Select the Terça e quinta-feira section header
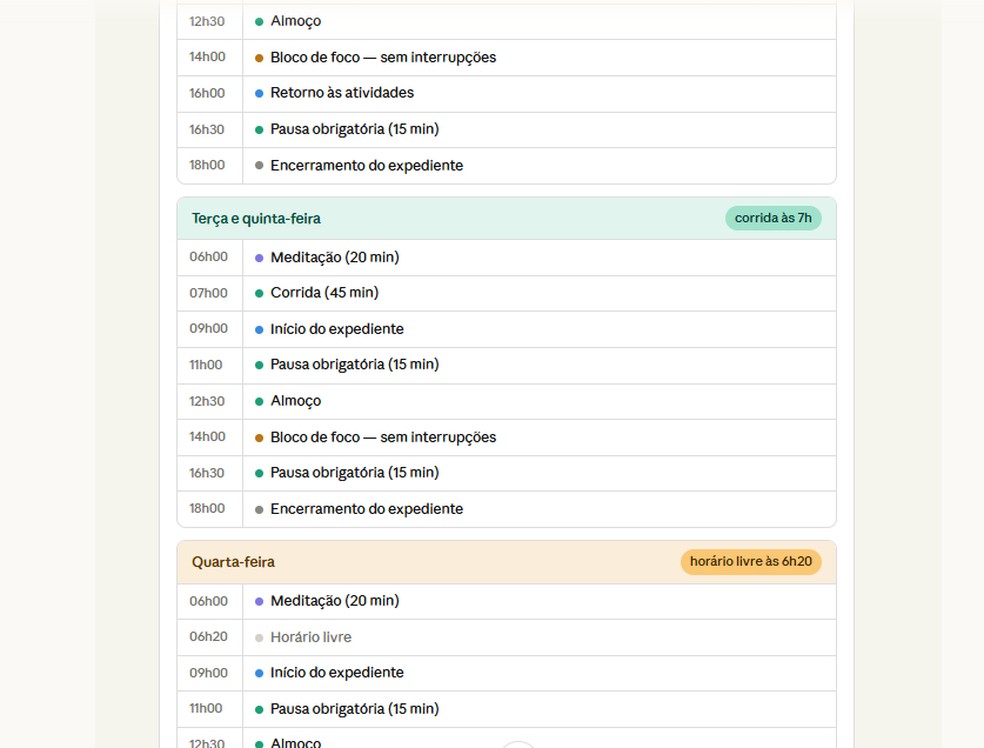Viewport: 984px width, 748px height. [x=256, y=218]
